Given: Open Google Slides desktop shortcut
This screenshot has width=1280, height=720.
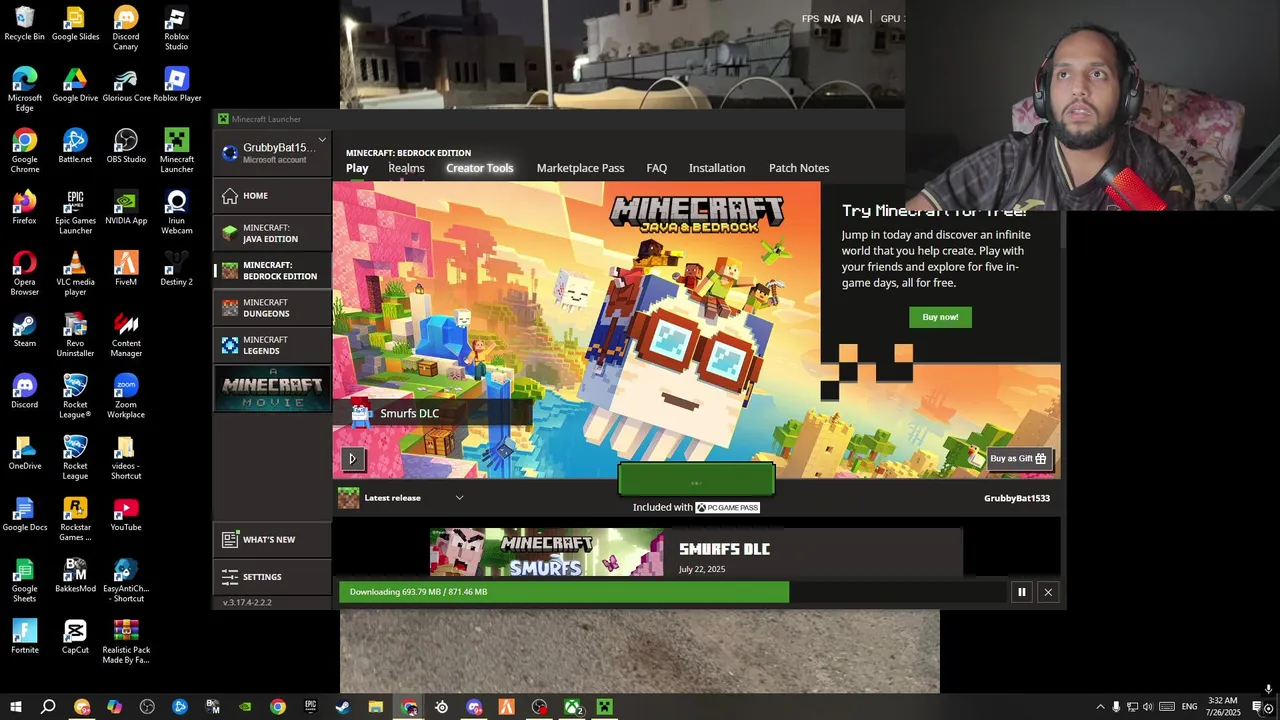Looking at the screenshot, I should coord(75,24).
